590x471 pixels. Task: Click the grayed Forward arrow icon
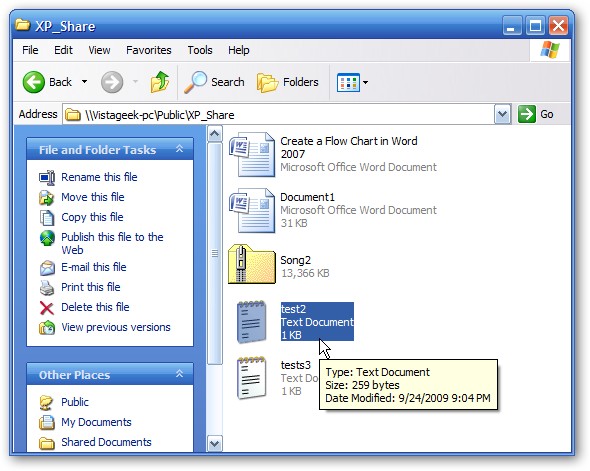tap(112, 82)
